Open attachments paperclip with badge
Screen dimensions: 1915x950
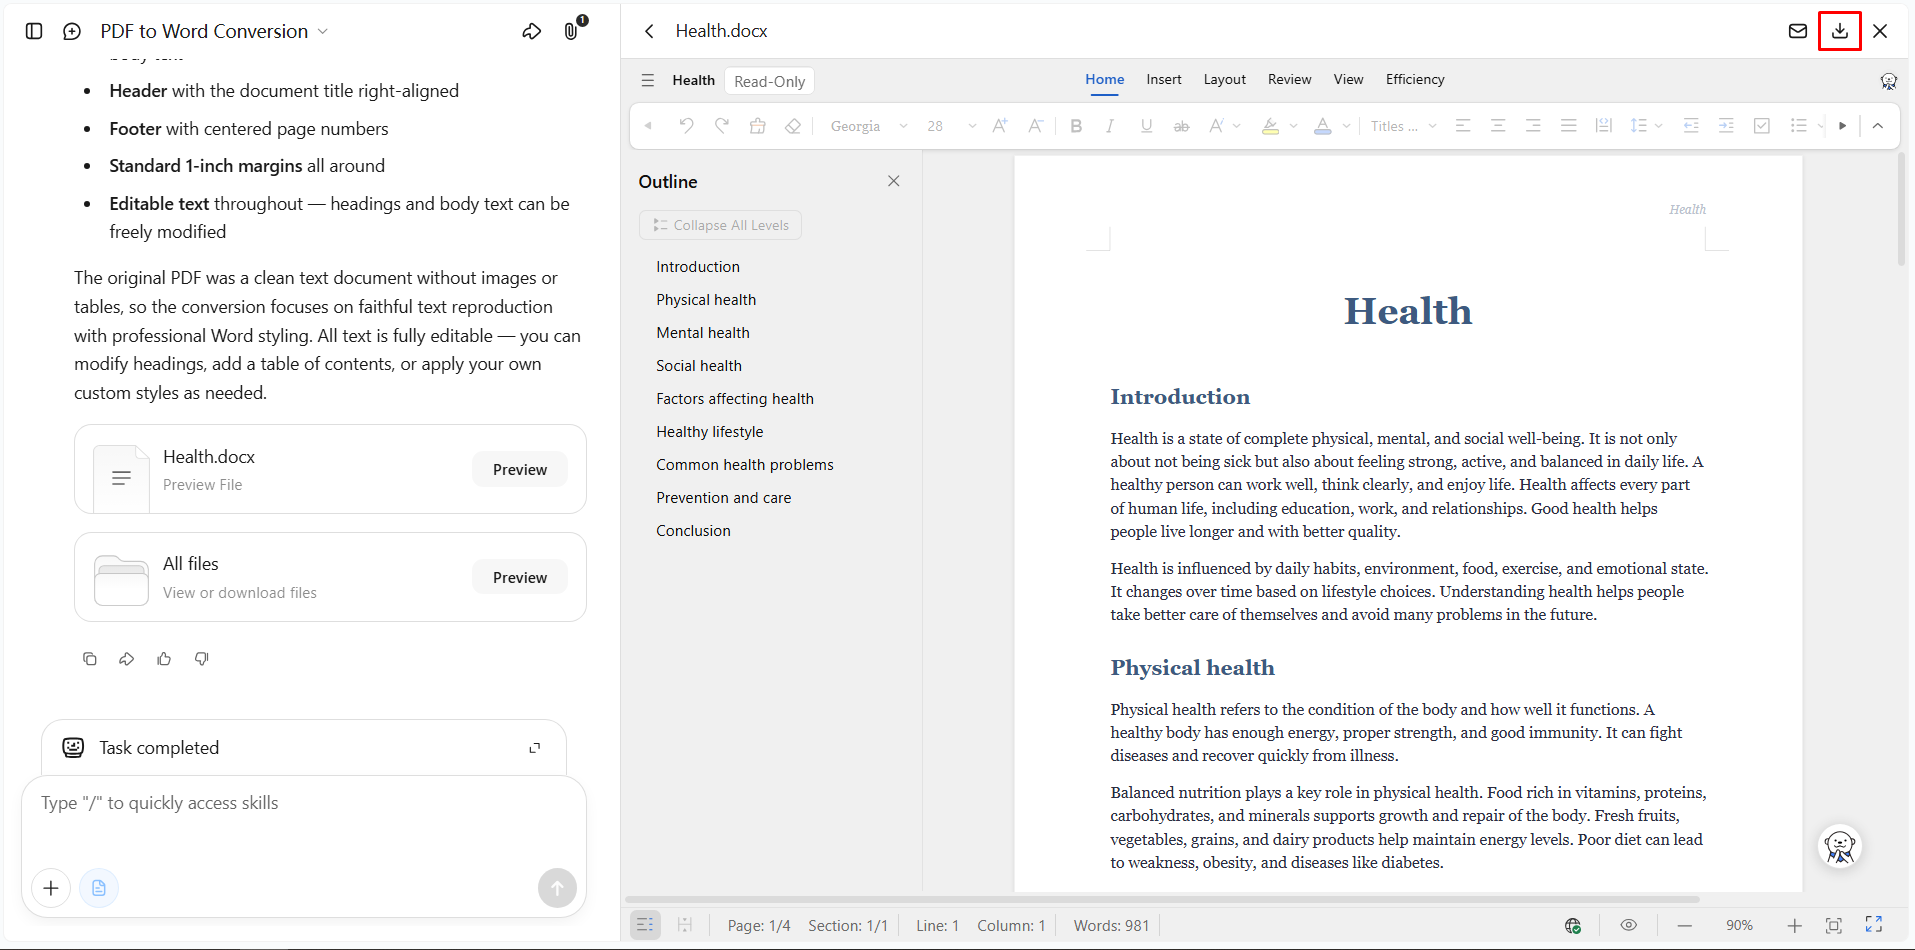coord(571,31)
